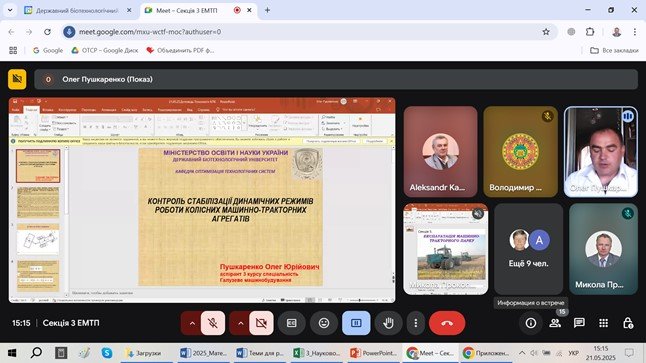The width and height of the screenshot is (646, 363).
Task: Raise hand in the meeting
Action: coord(388,323)
